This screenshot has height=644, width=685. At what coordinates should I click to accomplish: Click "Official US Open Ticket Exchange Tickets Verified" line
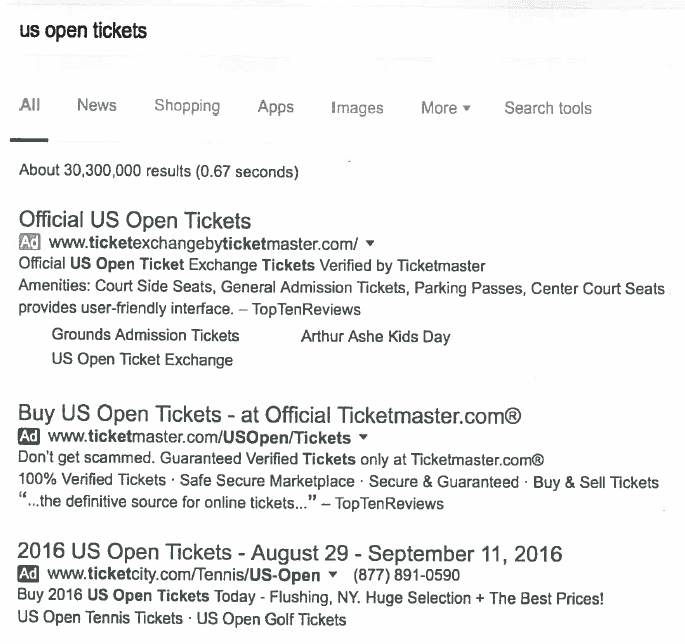tap(252, 265)
